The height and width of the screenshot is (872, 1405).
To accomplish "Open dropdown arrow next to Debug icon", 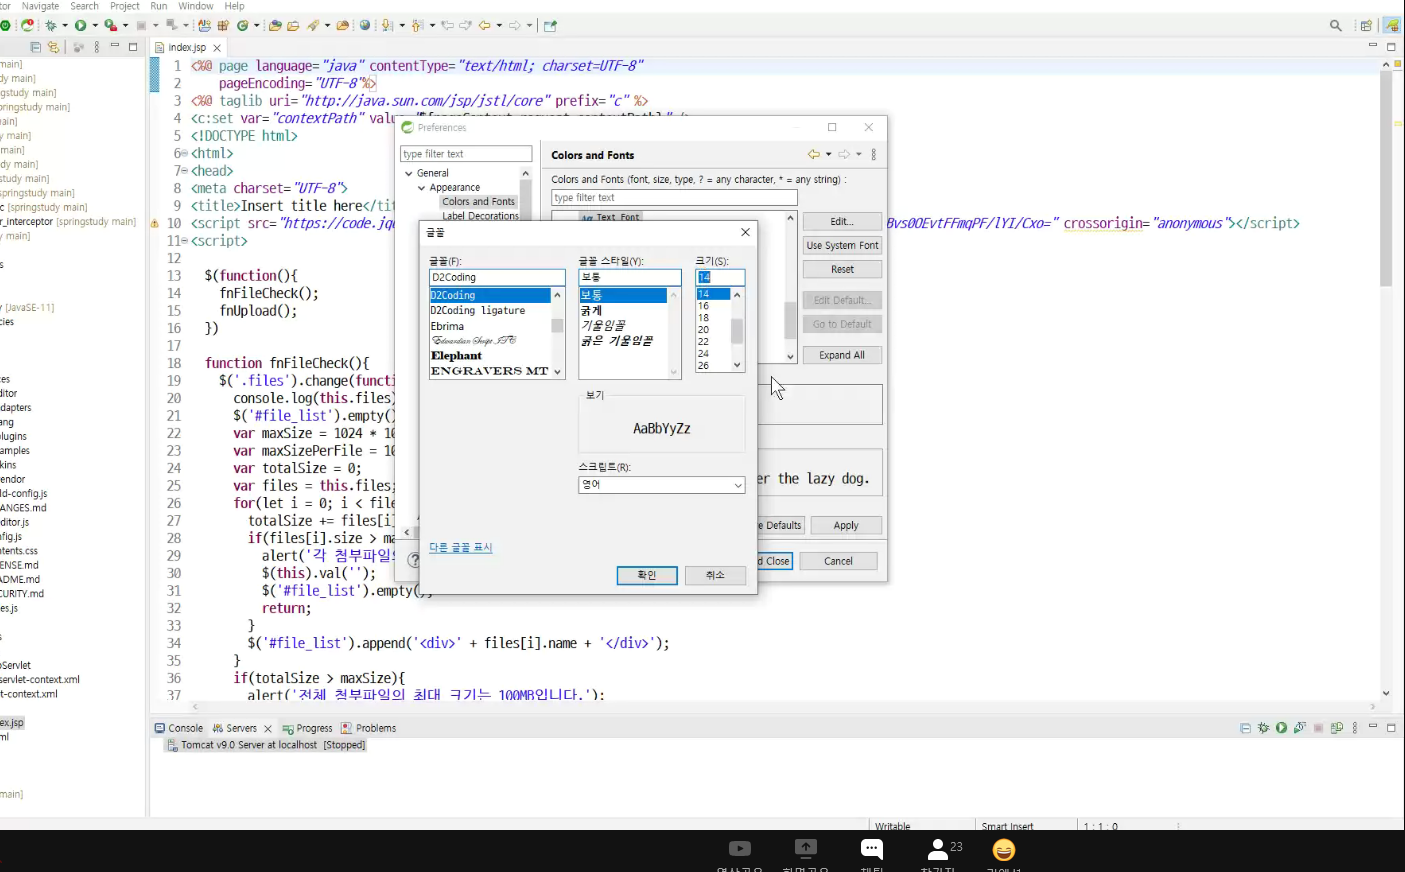I will 65,25.
